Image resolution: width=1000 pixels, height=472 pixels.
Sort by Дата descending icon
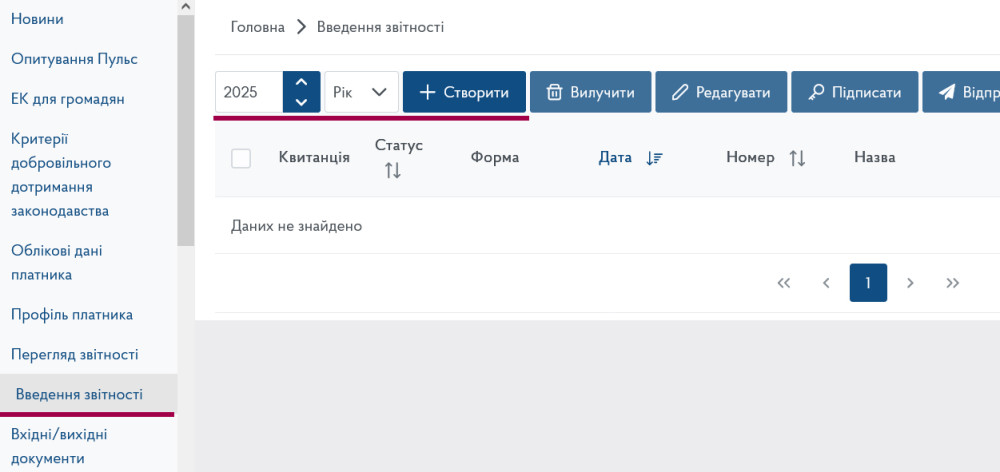point(655,158)
